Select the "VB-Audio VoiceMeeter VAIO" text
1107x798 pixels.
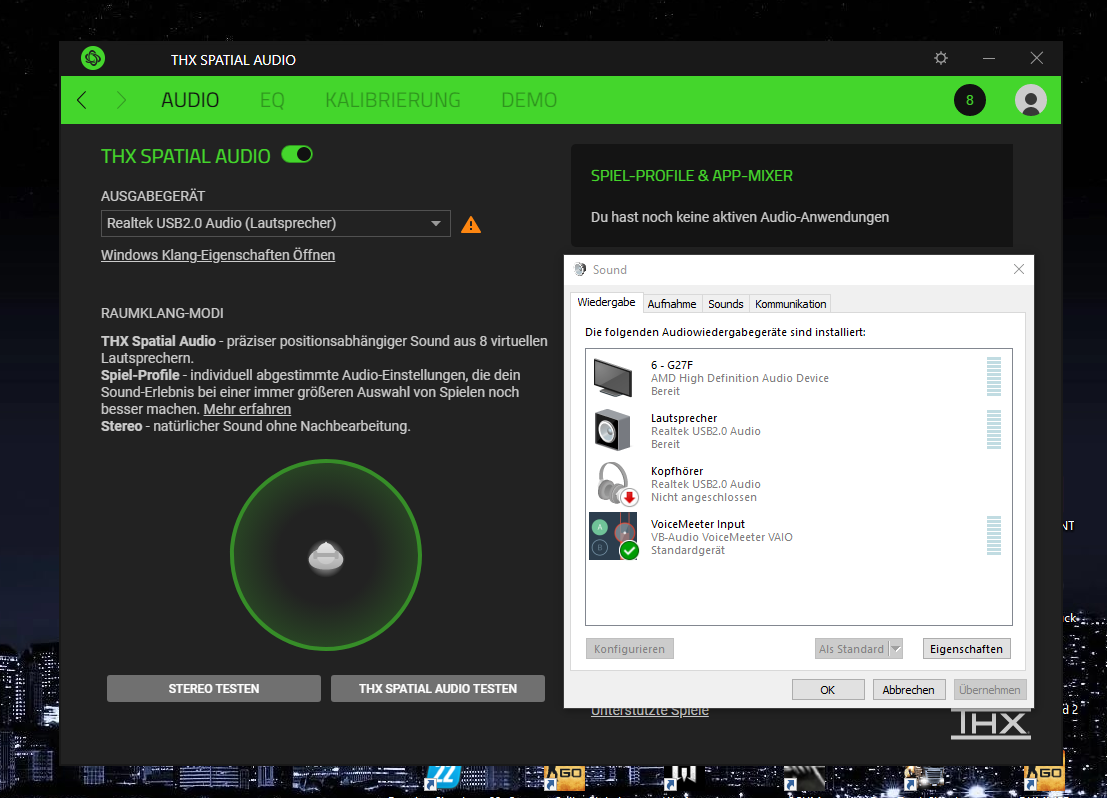722,537
